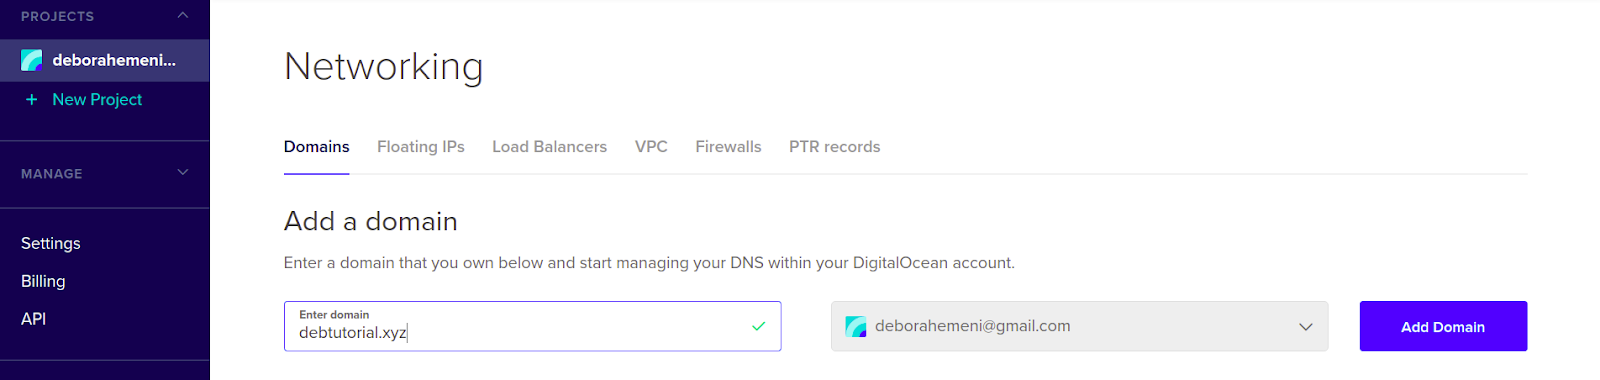Click the green checkmark in domain field
Viewport: 1600px width, 380px height.
(x=759, y=326)
